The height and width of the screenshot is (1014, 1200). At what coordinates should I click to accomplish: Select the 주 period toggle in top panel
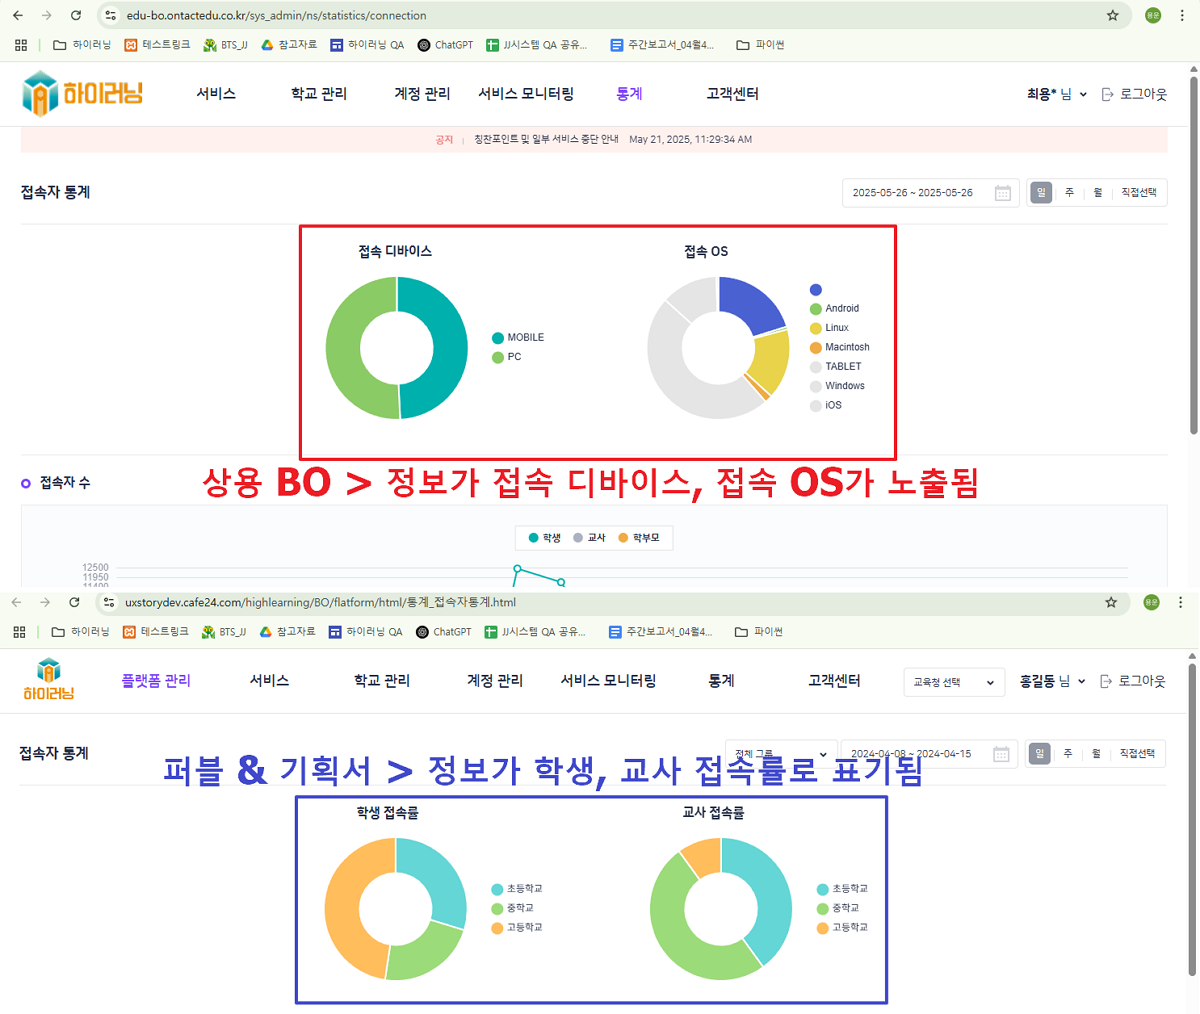(1069, 193)
